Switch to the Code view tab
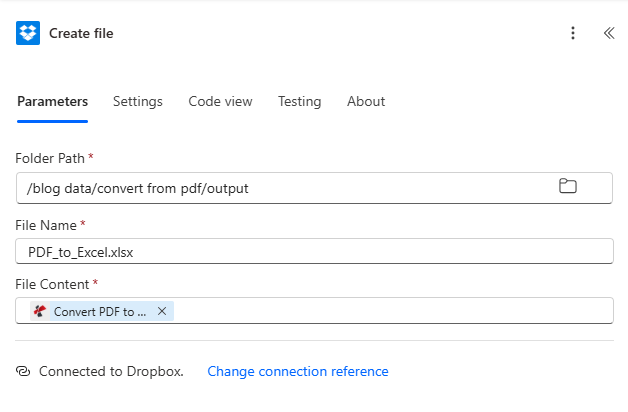628x412 pixels. click(x=220, y=101)
